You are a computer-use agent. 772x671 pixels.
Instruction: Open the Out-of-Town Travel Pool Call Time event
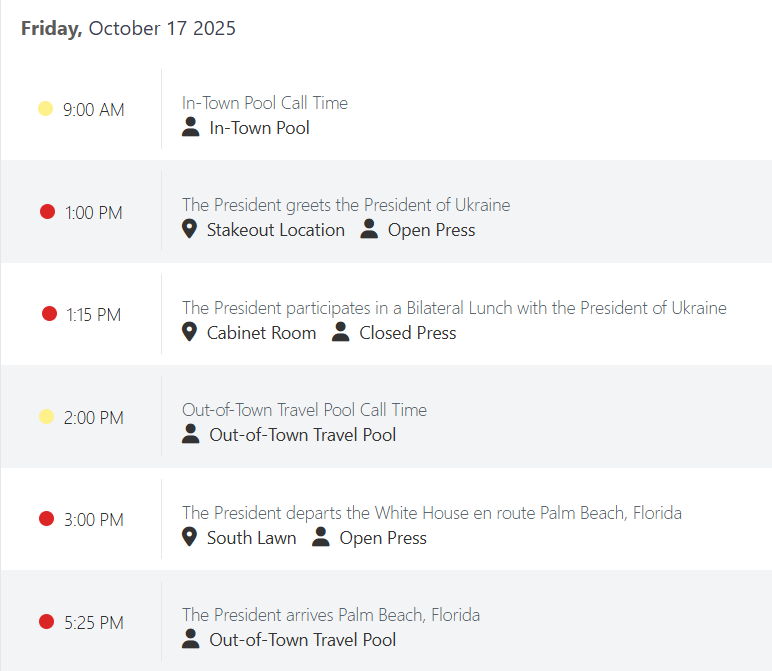click(304, 410)
